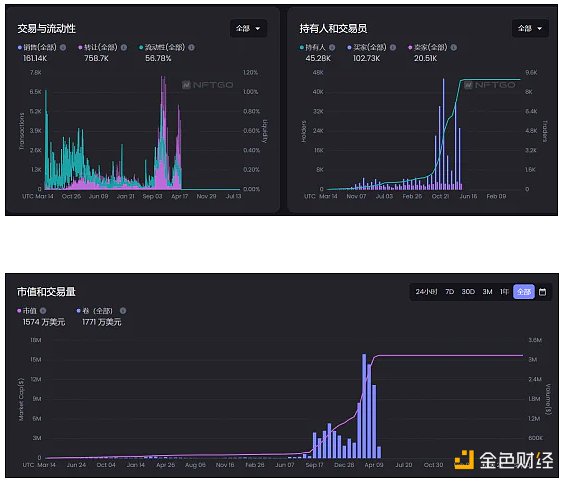Select the 24小时 time range tab
Viewport: 565px width, 481px height.
(426, 292)
